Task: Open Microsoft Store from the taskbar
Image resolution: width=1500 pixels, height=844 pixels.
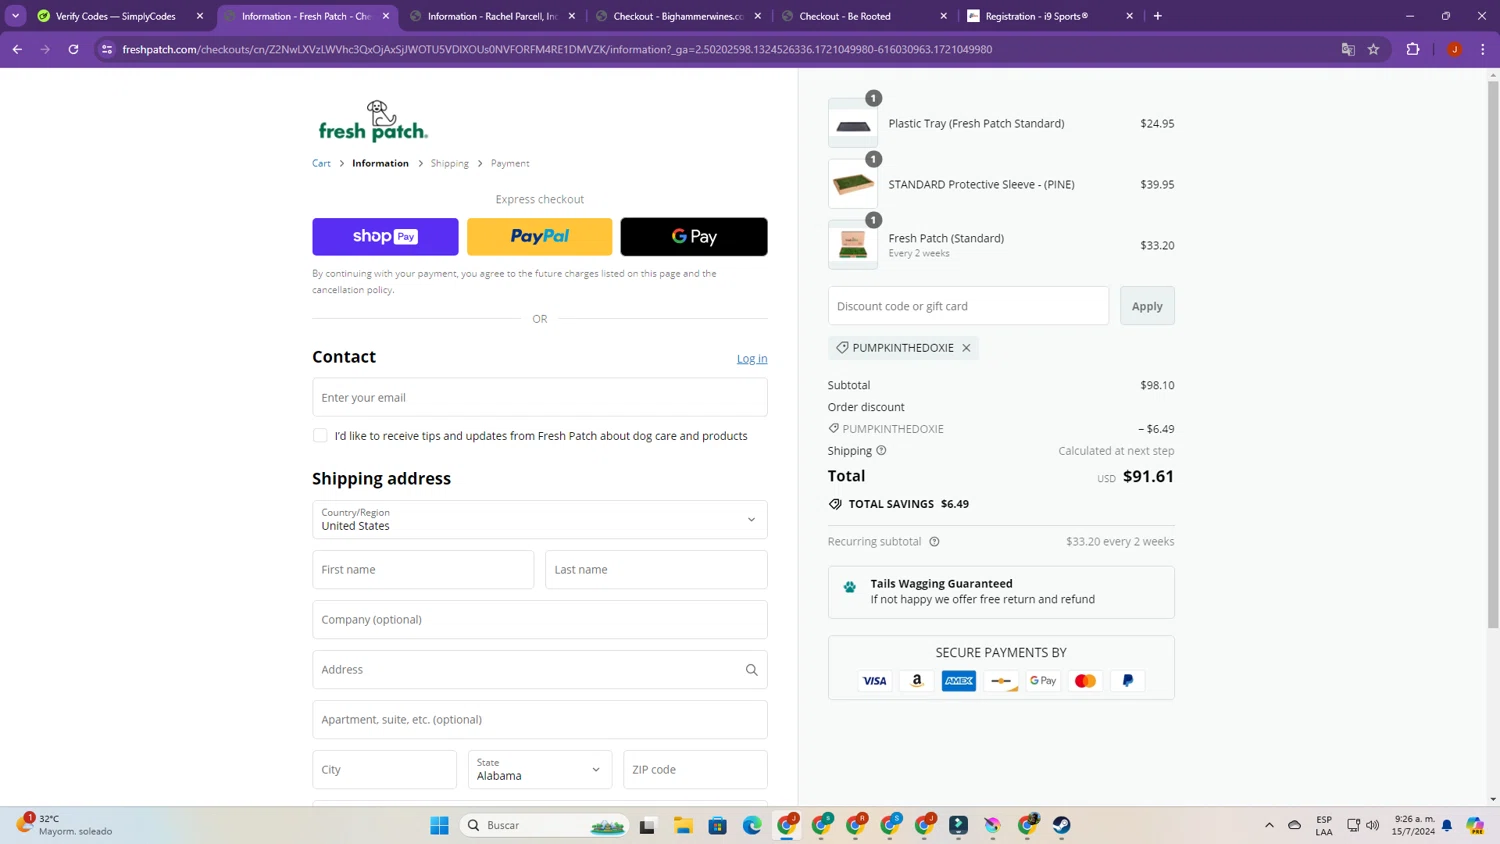Action: click(718, 825)
